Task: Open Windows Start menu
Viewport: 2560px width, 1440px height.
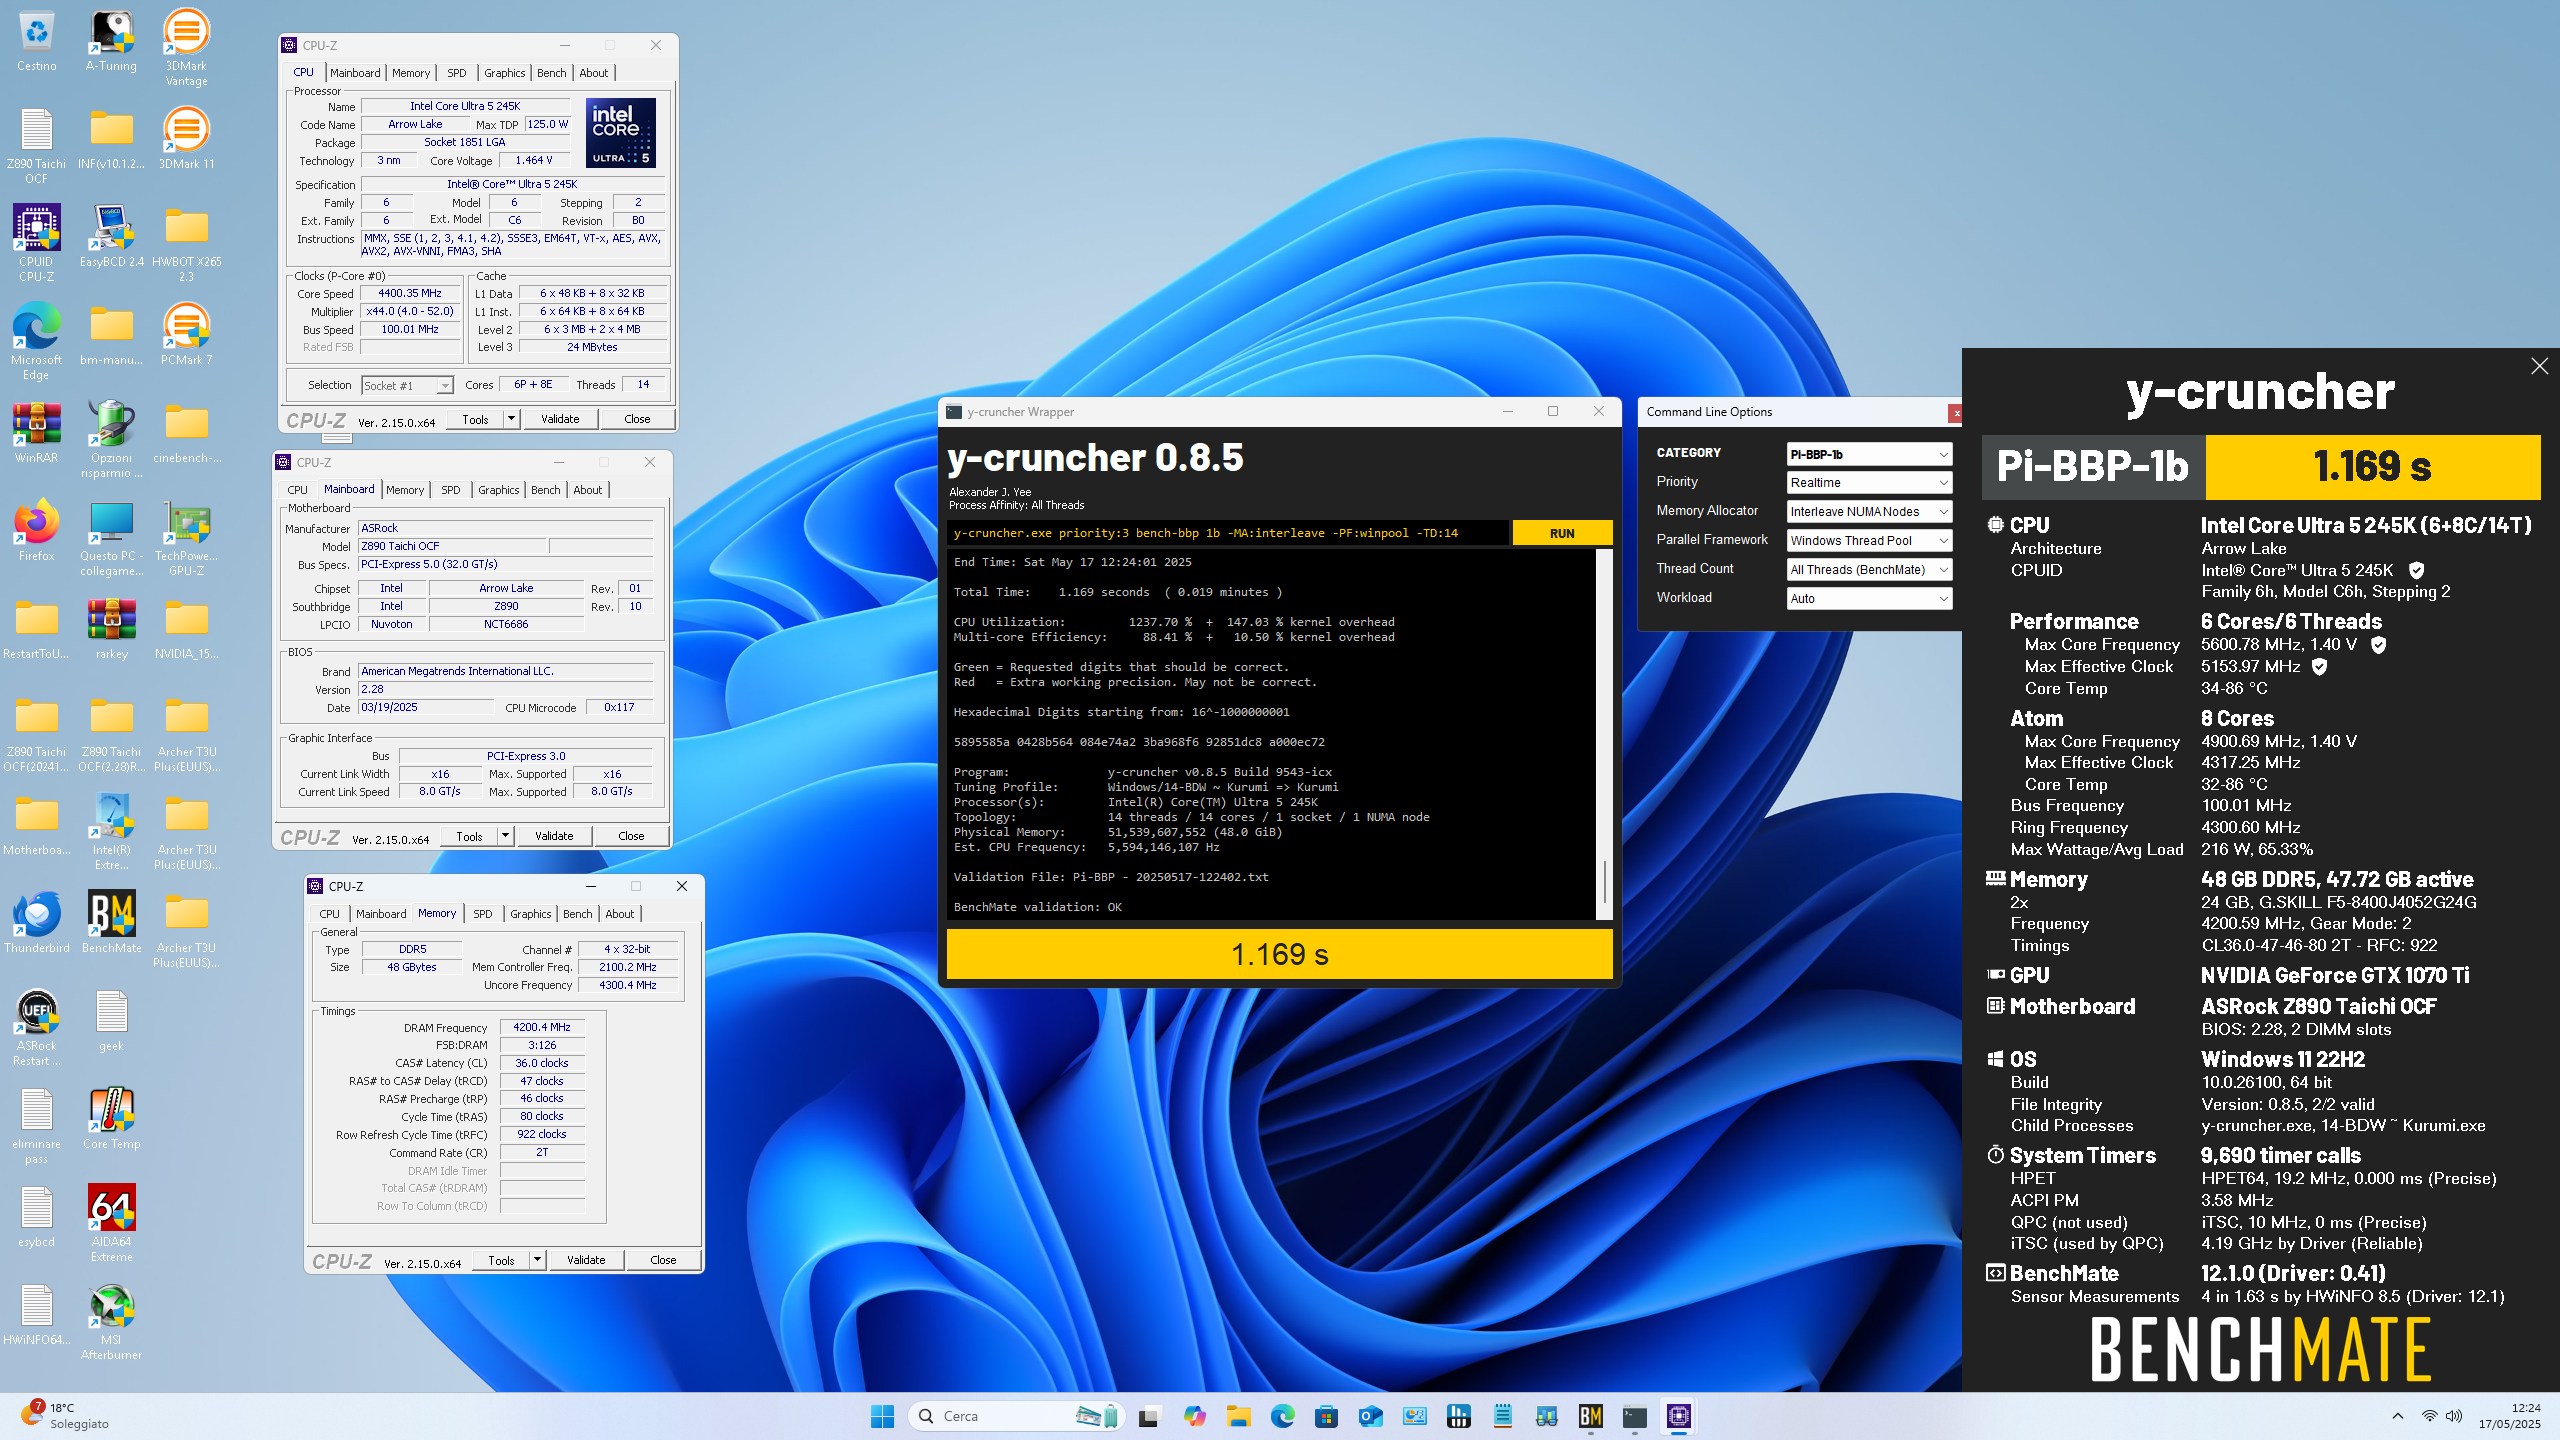Action: coord(882,1416)
